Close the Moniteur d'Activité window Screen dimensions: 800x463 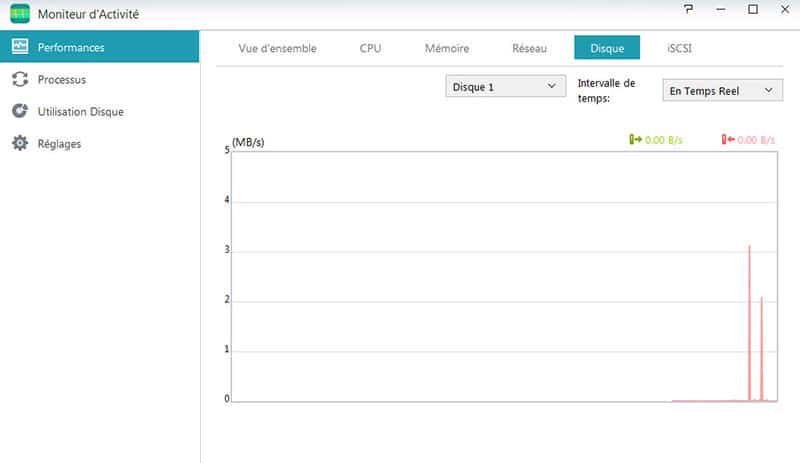pyautogui.click(x=785, y=9)
